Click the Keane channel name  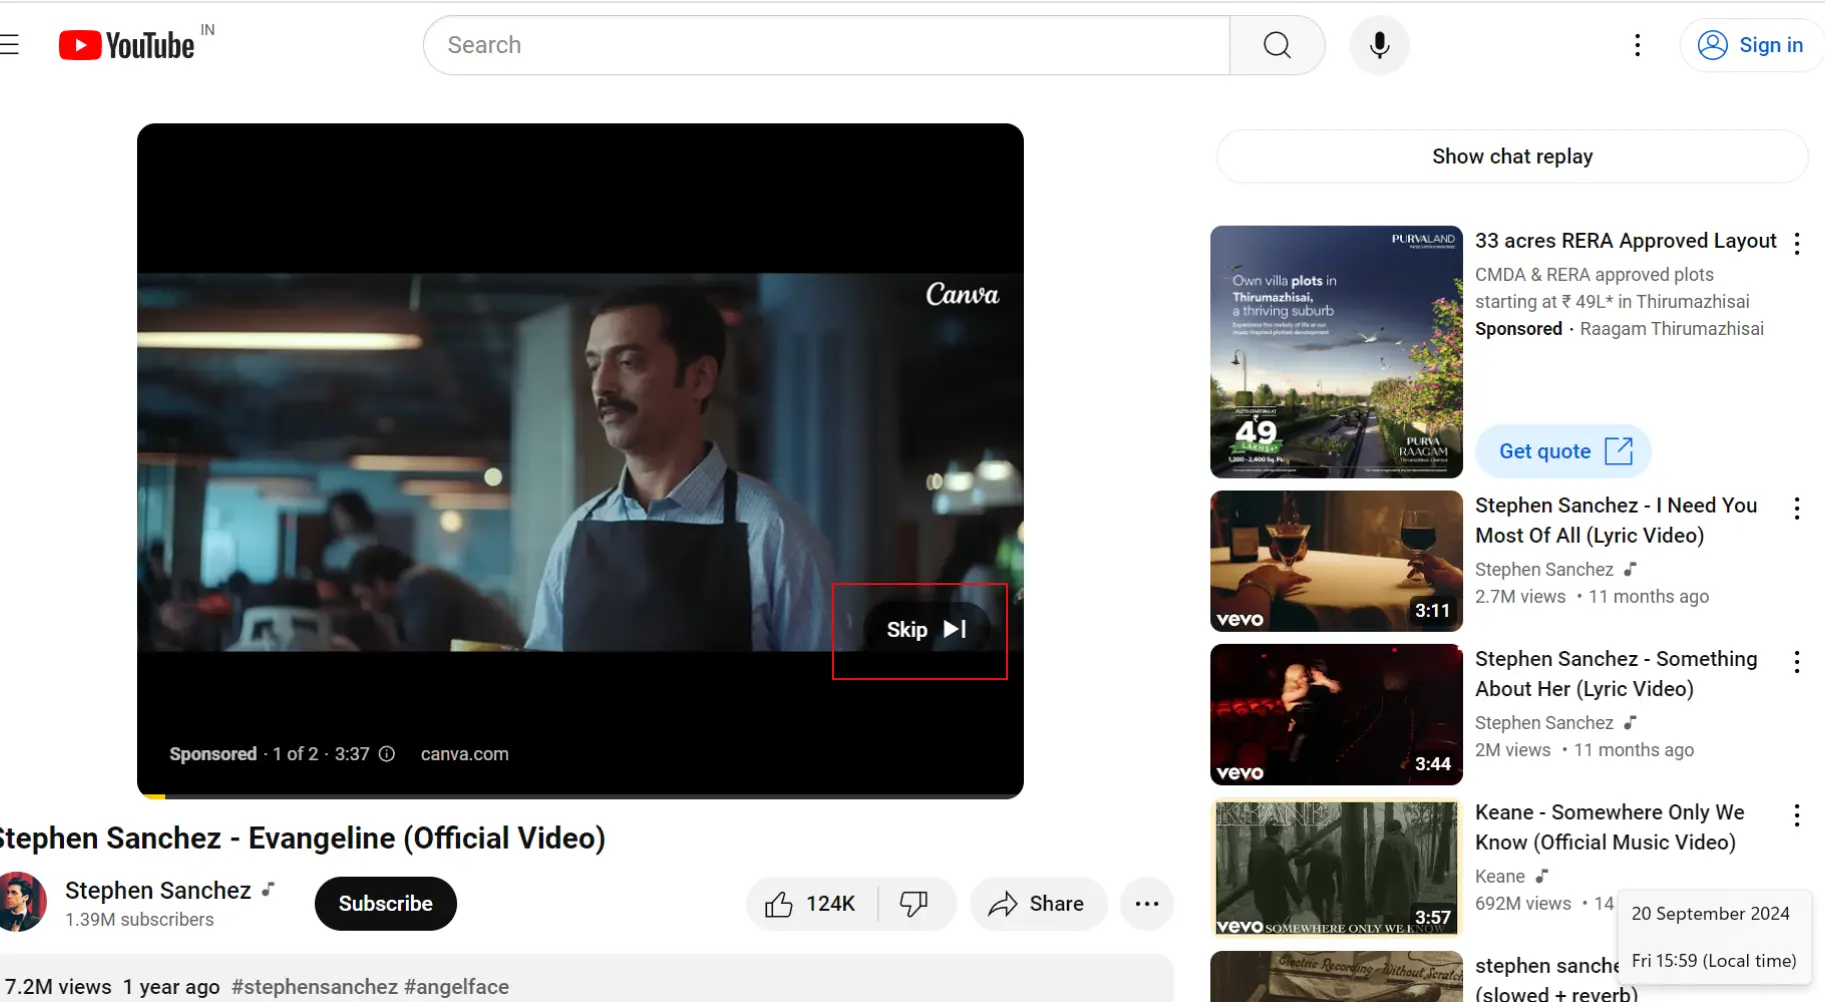(x=1500, y=876)
